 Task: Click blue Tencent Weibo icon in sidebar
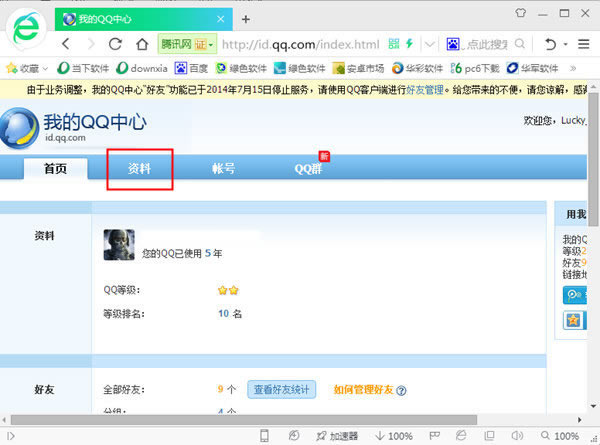point(574,295)
